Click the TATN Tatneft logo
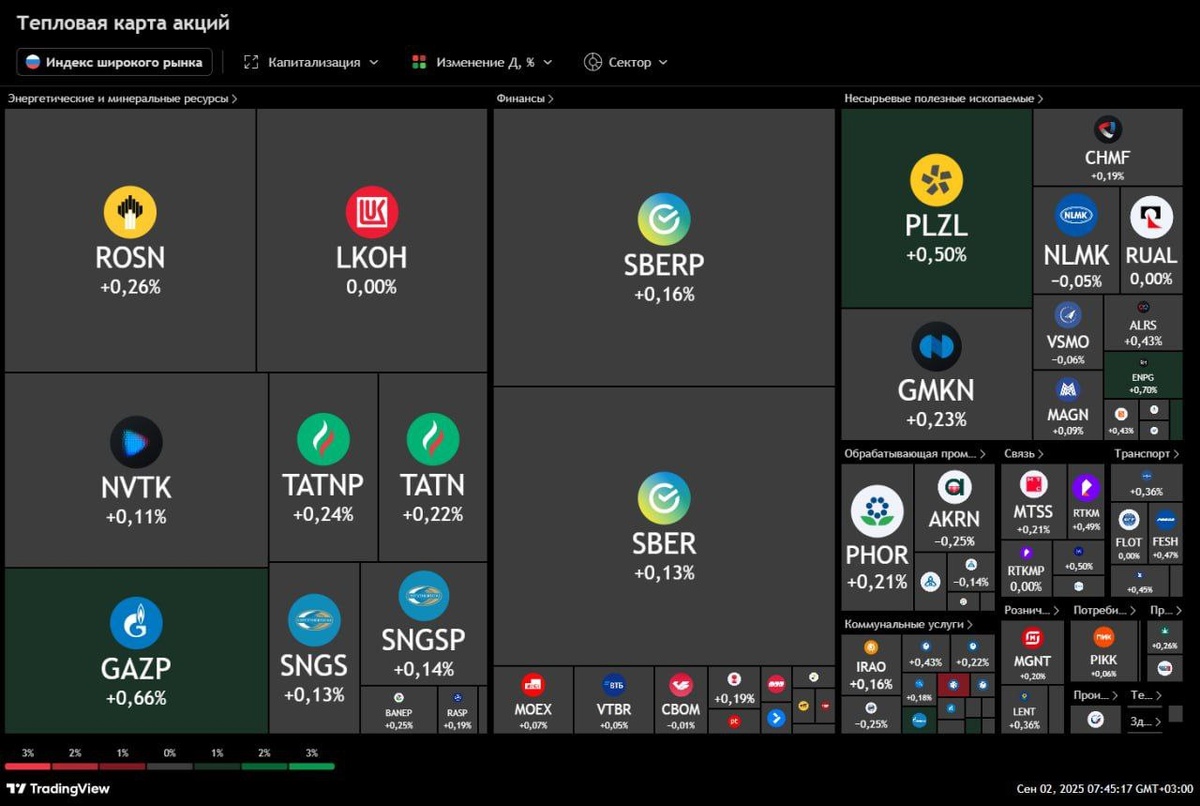The height and width of the screenshot is (806, 1200). (432, 439)
